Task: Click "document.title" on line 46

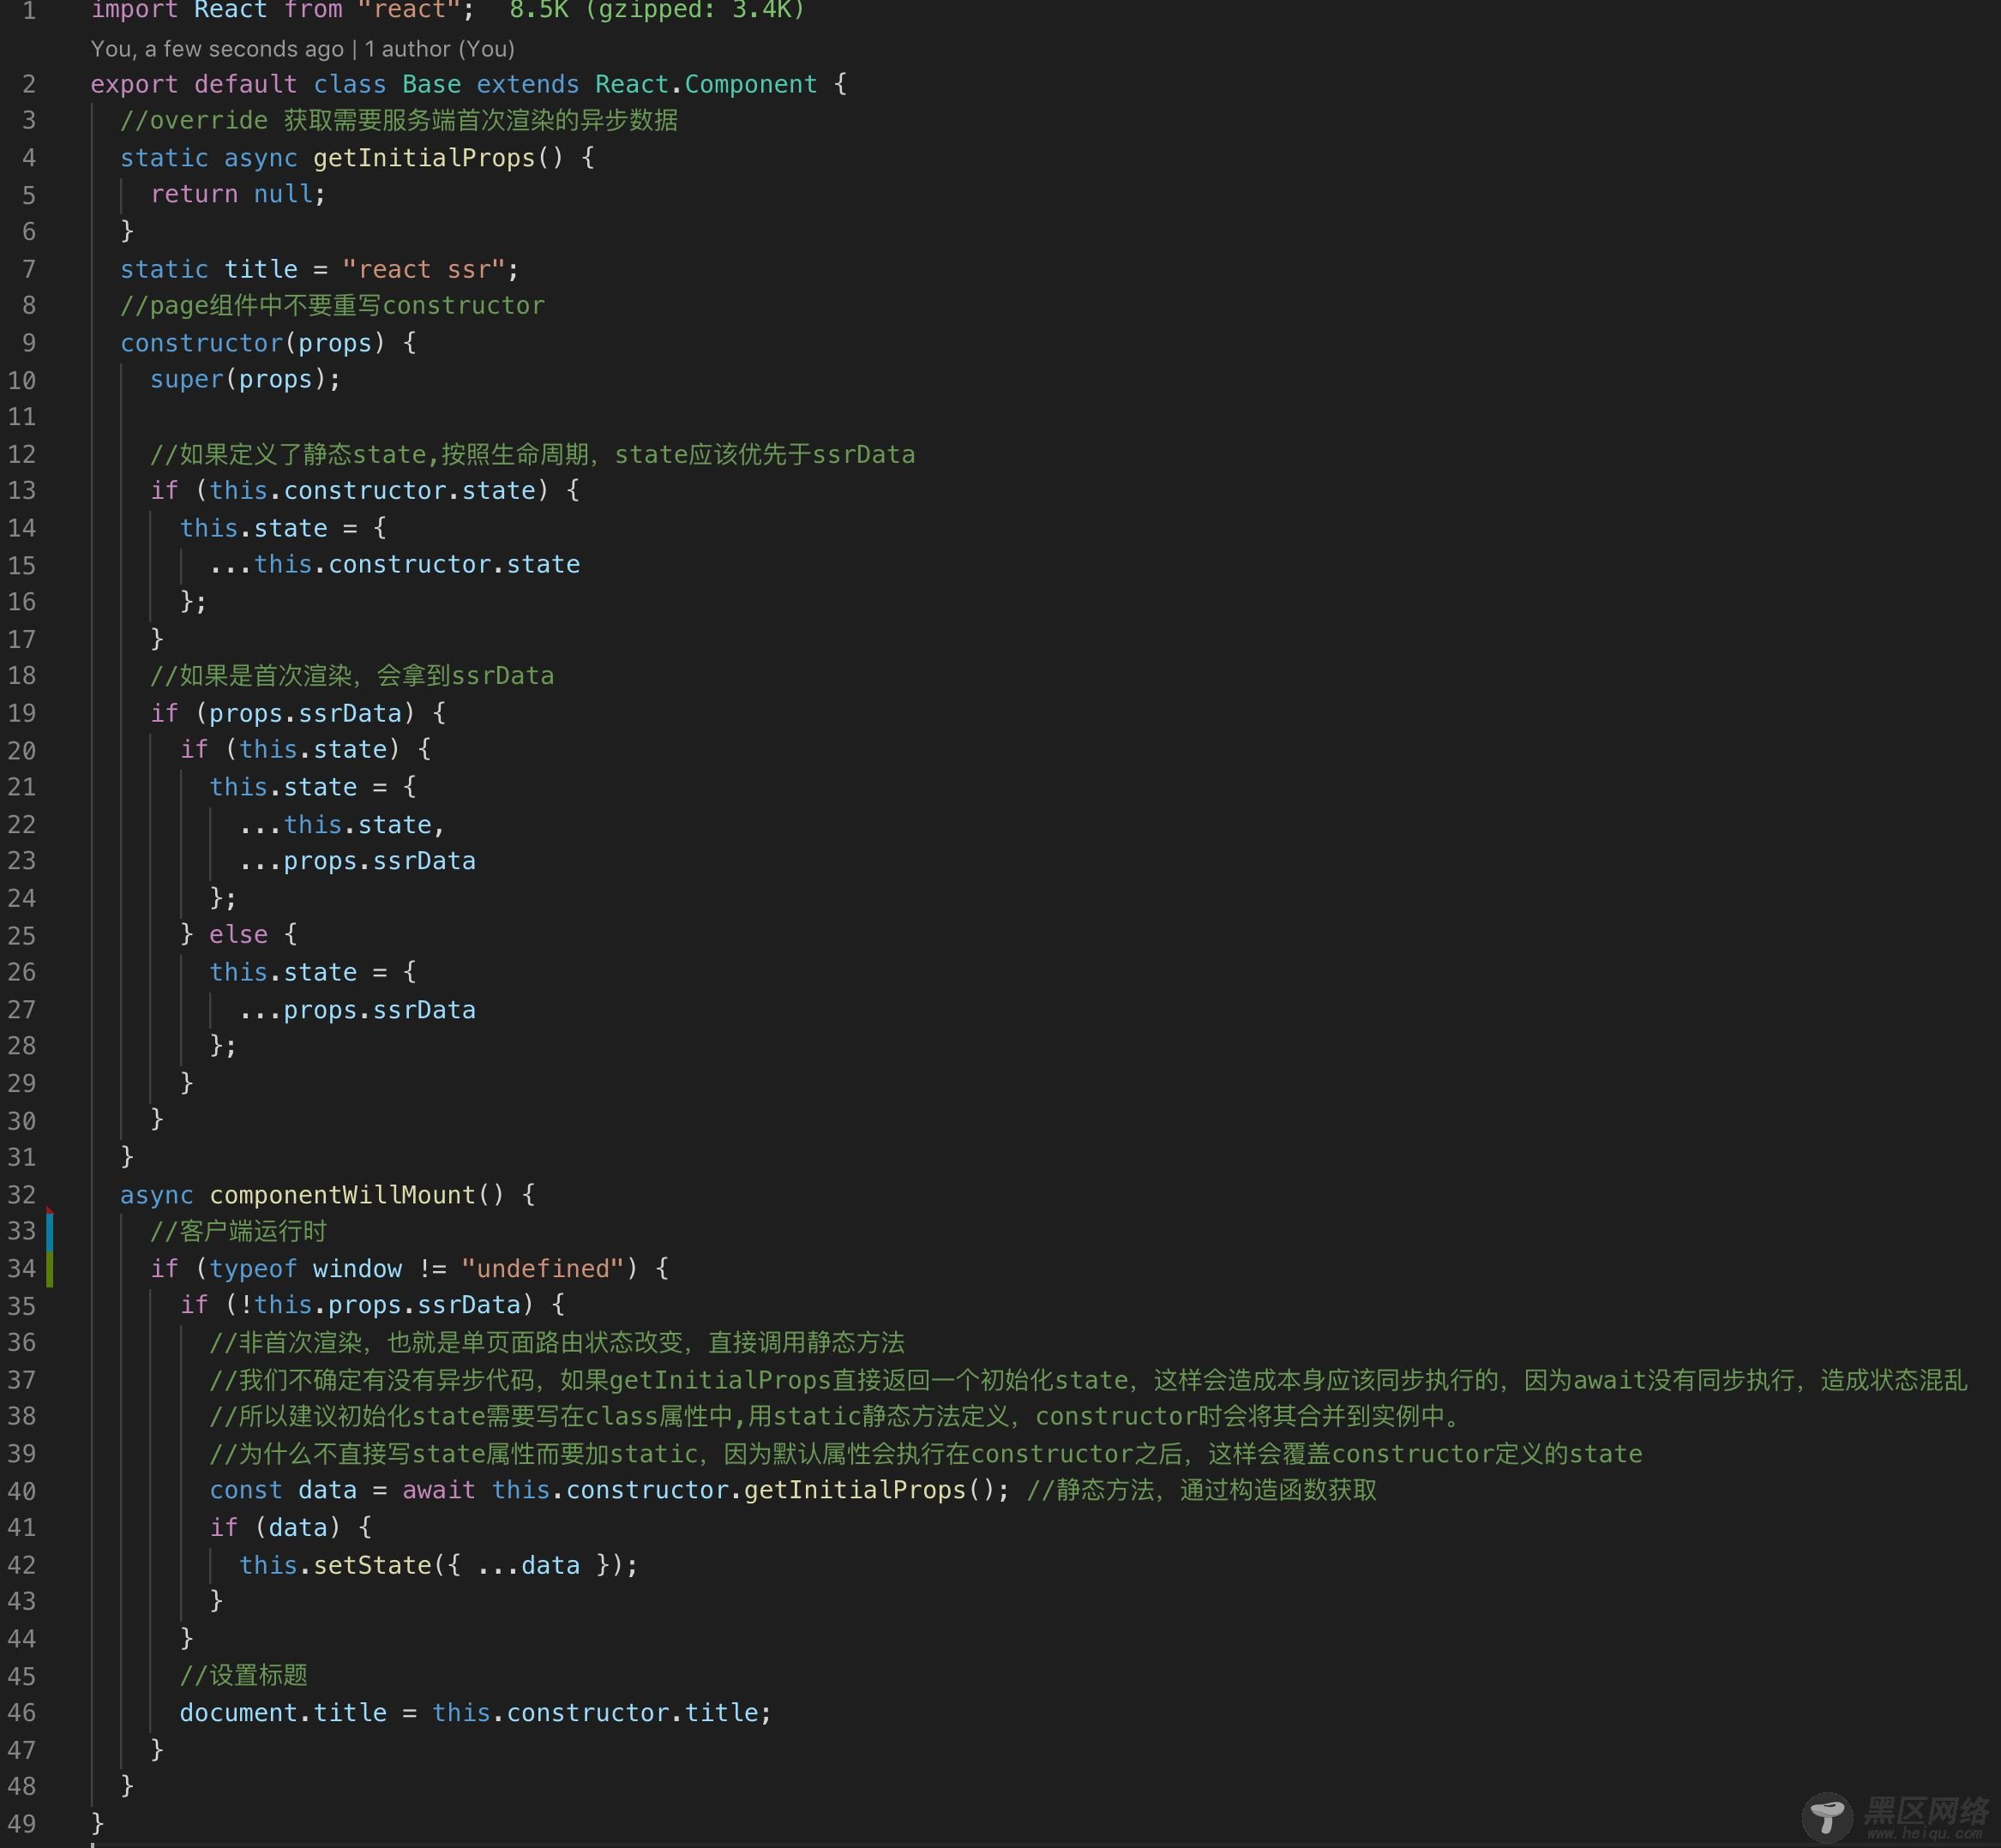Action: pos(283,1713)
